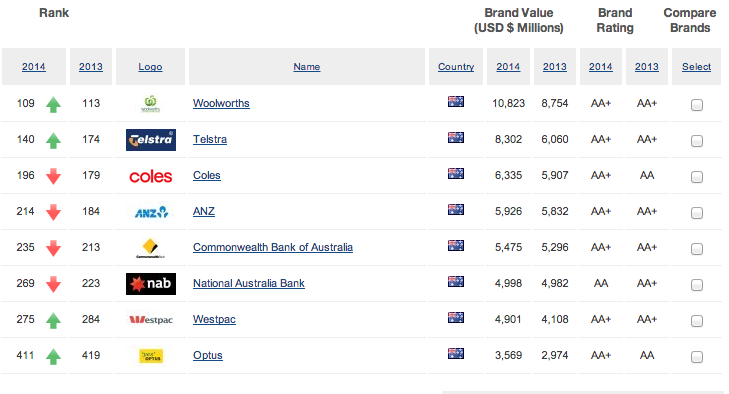This screenshot has height=394, width=729.
Task: Click Woolworths 2014 brand value 10,823
Action: click(x=509, y=103)
